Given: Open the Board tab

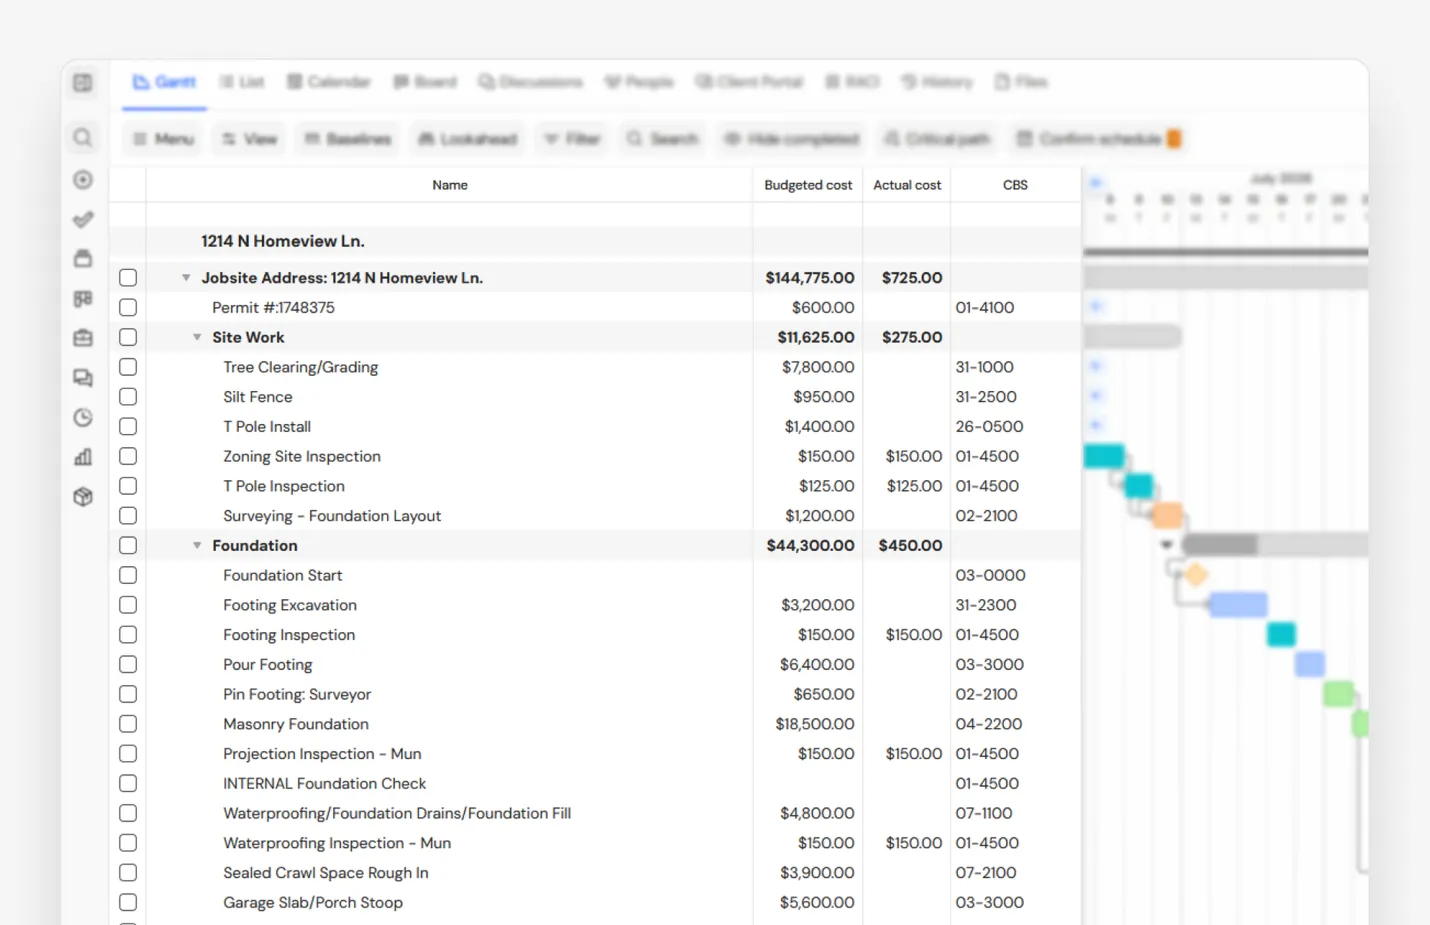Looking at the screenshot, I should tap(425, 82).
